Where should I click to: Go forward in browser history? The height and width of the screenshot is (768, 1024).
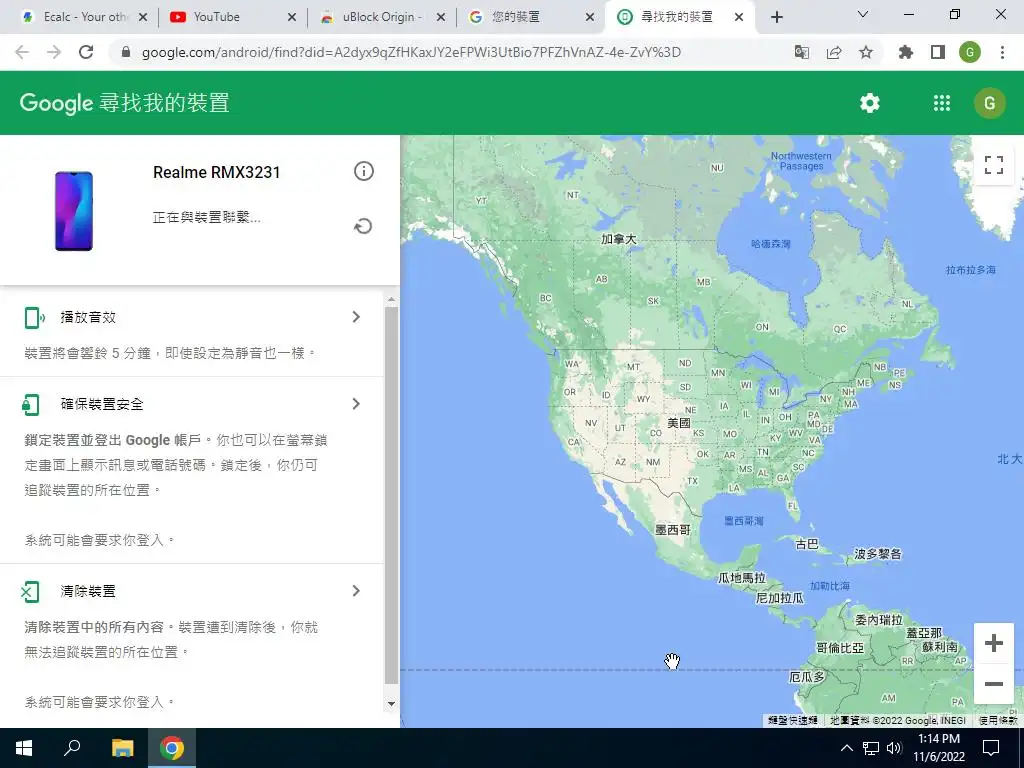(x=54, y=52)
